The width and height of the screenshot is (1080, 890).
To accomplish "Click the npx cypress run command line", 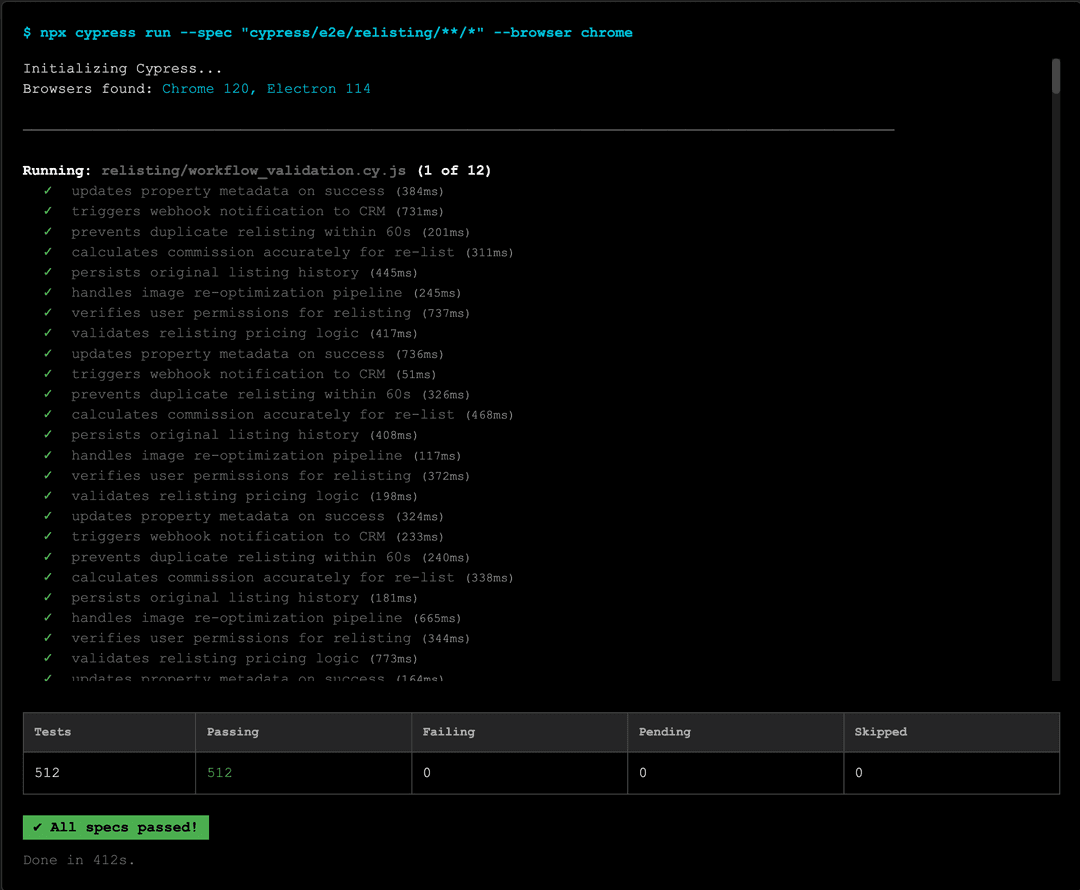I will (x=328, y=33).
